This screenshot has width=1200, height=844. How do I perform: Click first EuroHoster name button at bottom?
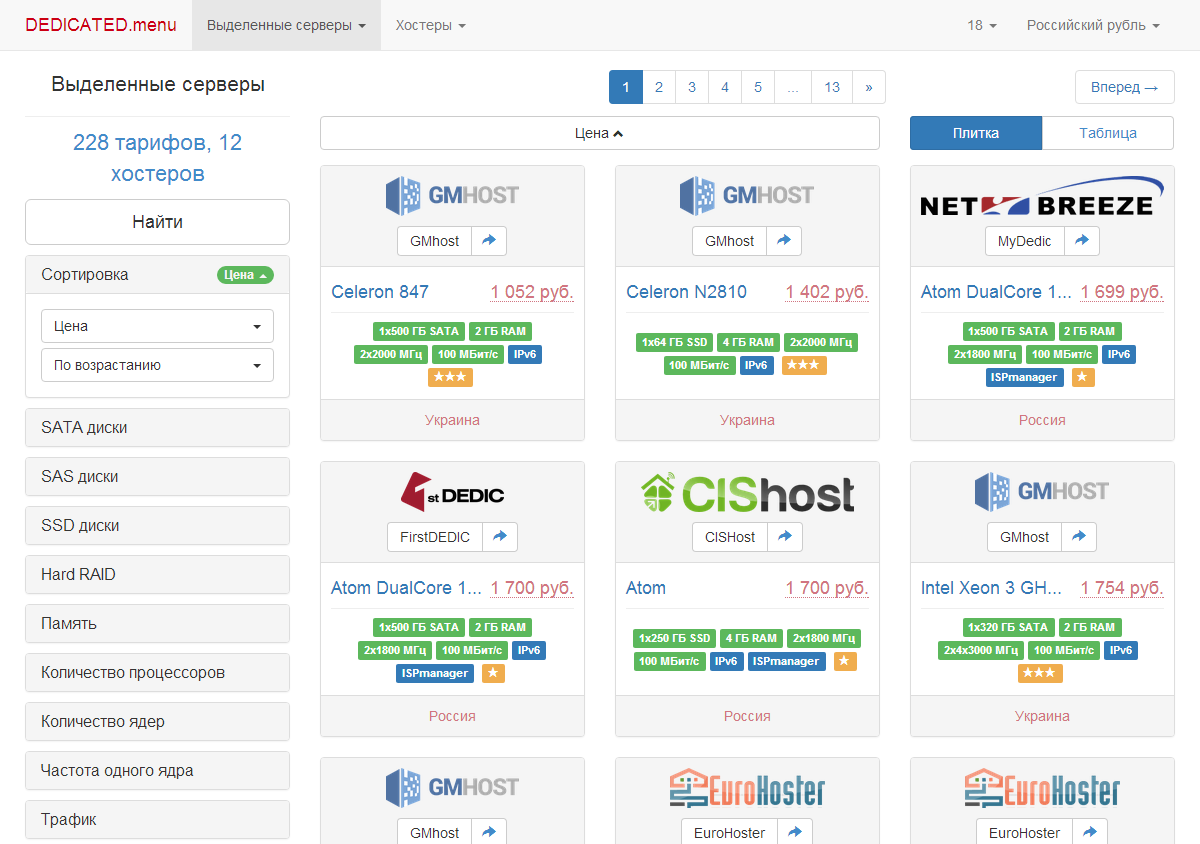pyautogui.click(x=730, y=832)
